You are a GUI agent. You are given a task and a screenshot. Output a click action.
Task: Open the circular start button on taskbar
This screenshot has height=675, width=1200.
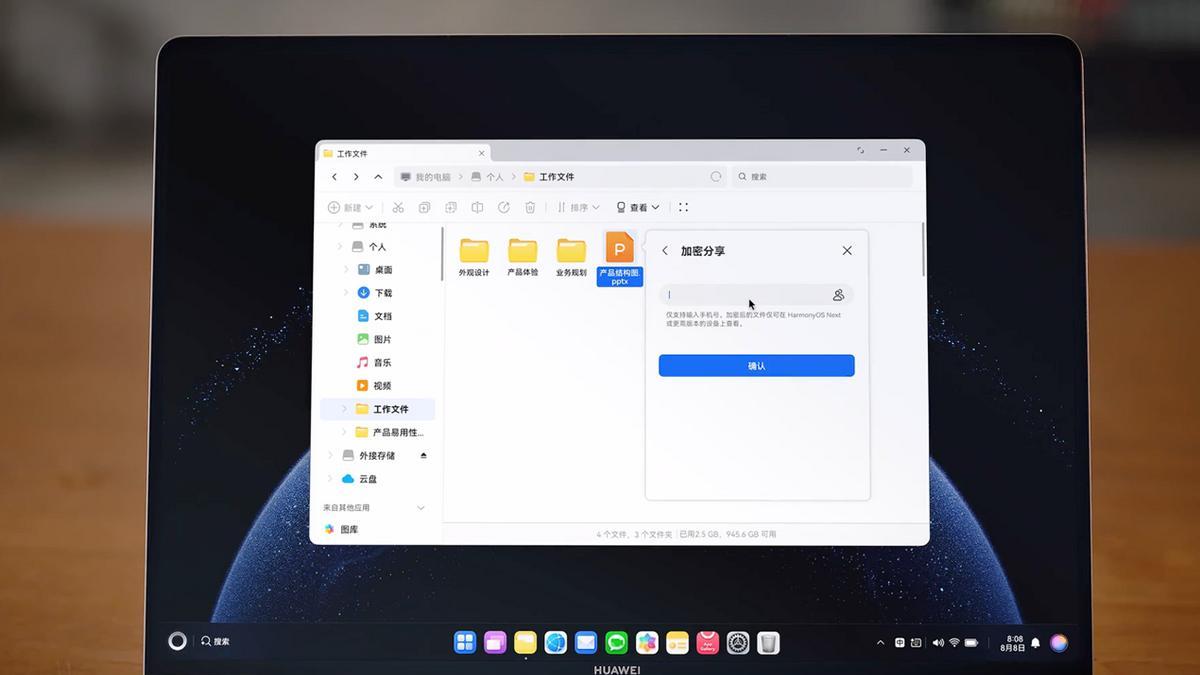(177, 642)
